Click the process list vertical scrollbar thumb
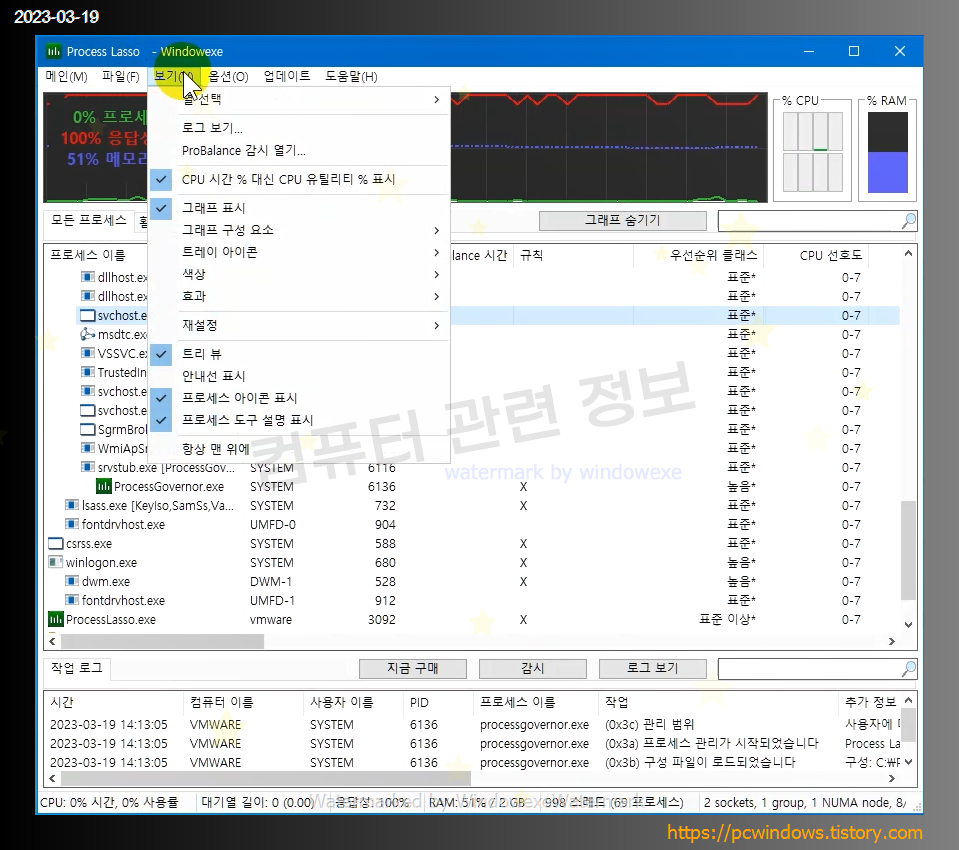The width and height of the screenshot is (959, 850). click(908, 550)
